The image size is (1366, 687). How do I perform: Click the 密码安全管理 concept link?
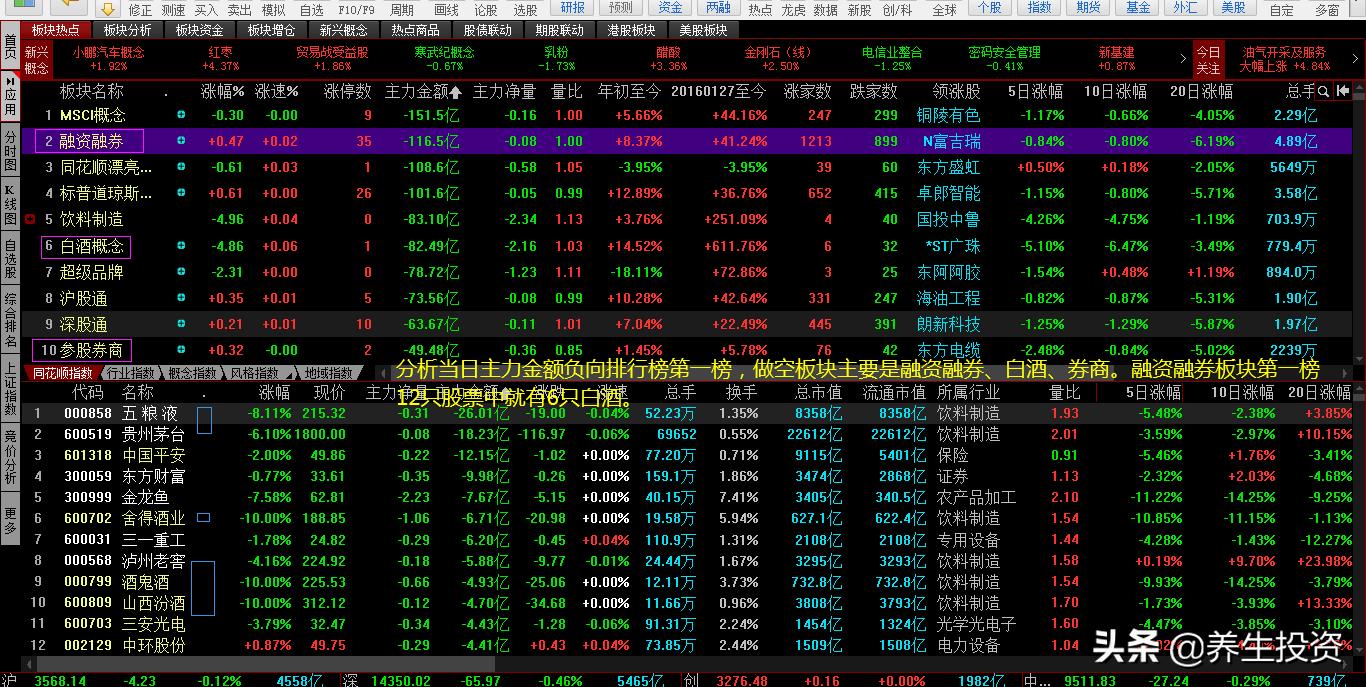click(x=1004, y=52)
